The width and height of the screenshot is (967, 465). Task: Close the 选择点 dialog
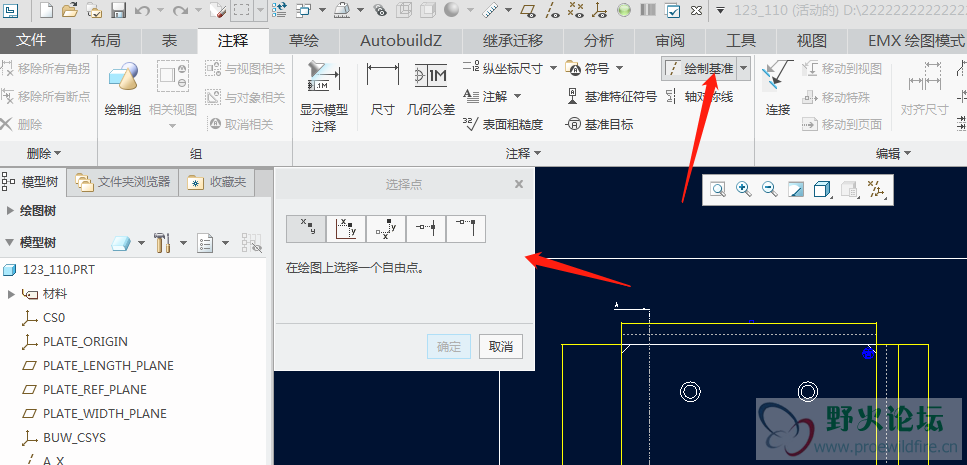519,184
